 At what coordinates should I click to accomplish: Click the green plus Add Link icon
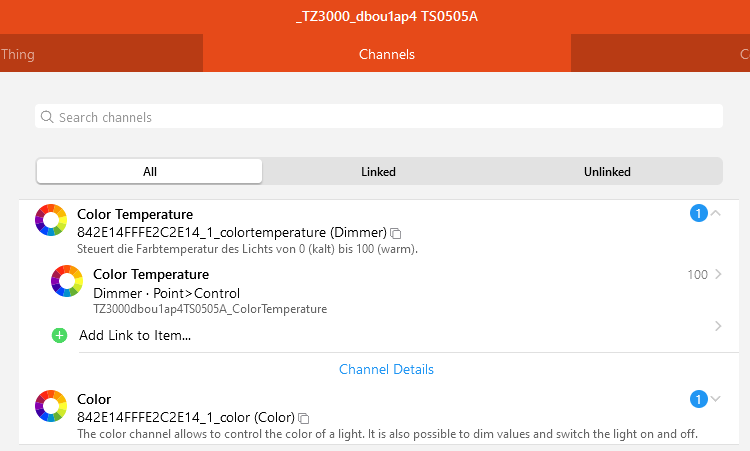click(x=59, y=336)
